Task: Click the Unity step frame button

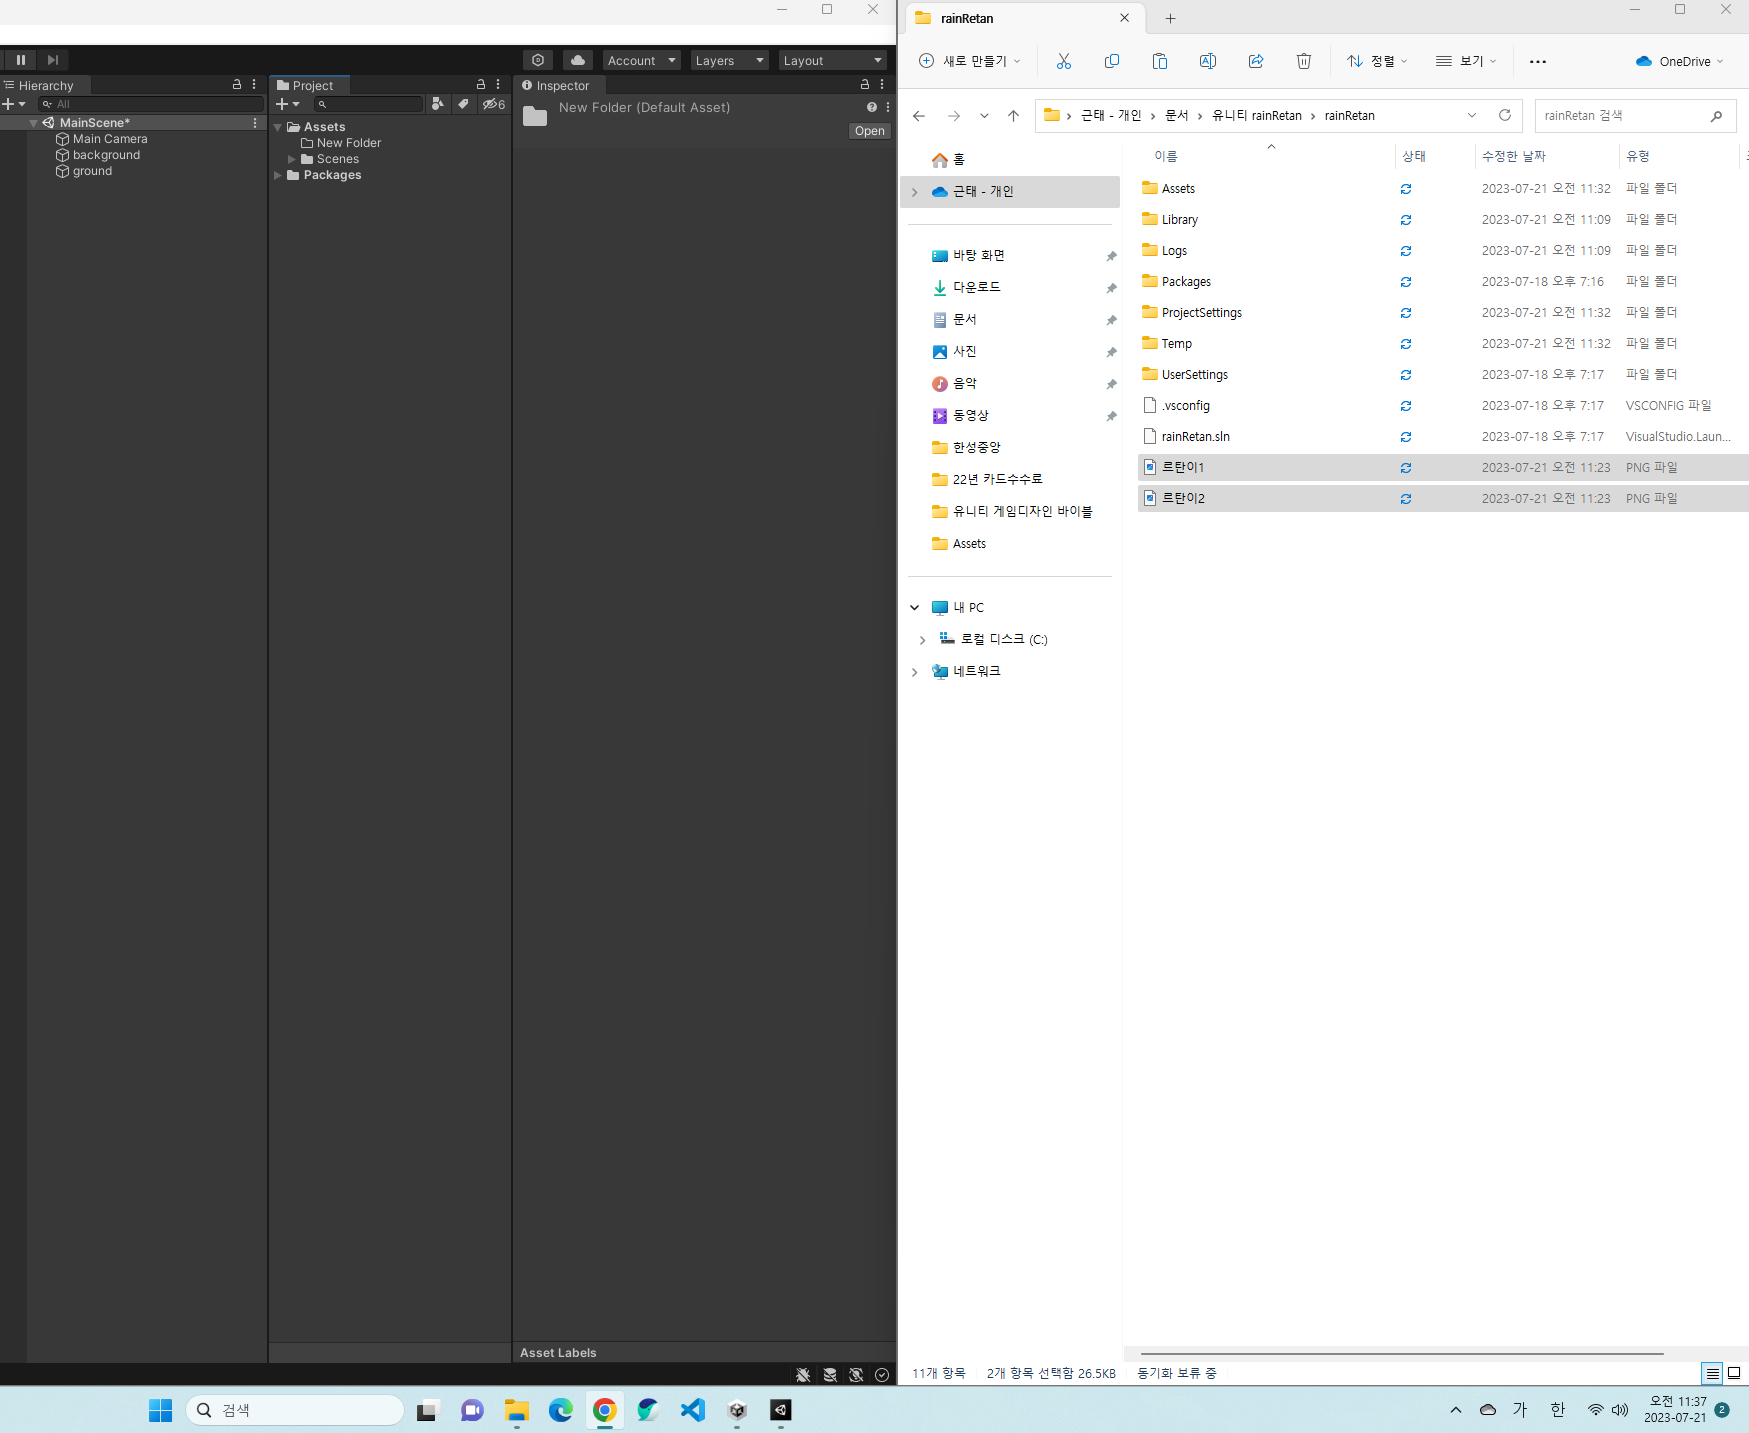Action: coord(53,60)
